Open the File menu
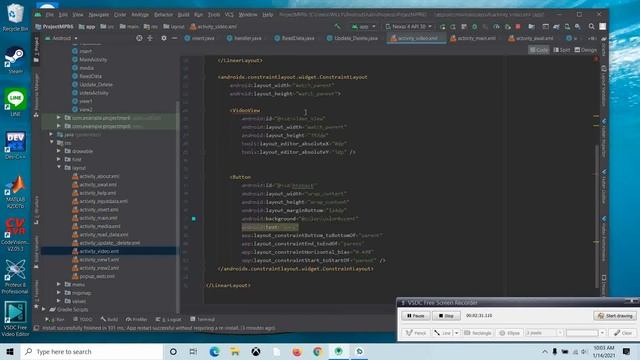640x360 pixels. [49, 15]
